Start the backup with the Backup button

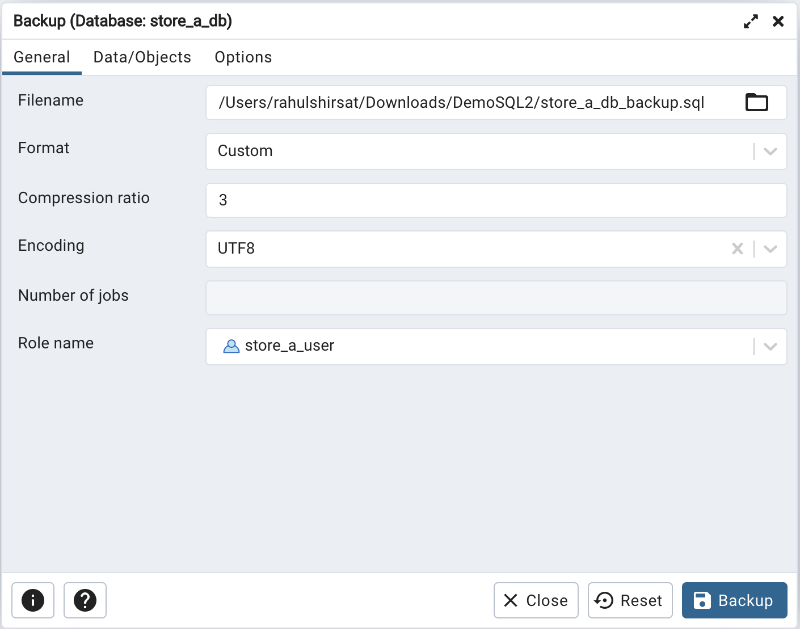(734, 600)
